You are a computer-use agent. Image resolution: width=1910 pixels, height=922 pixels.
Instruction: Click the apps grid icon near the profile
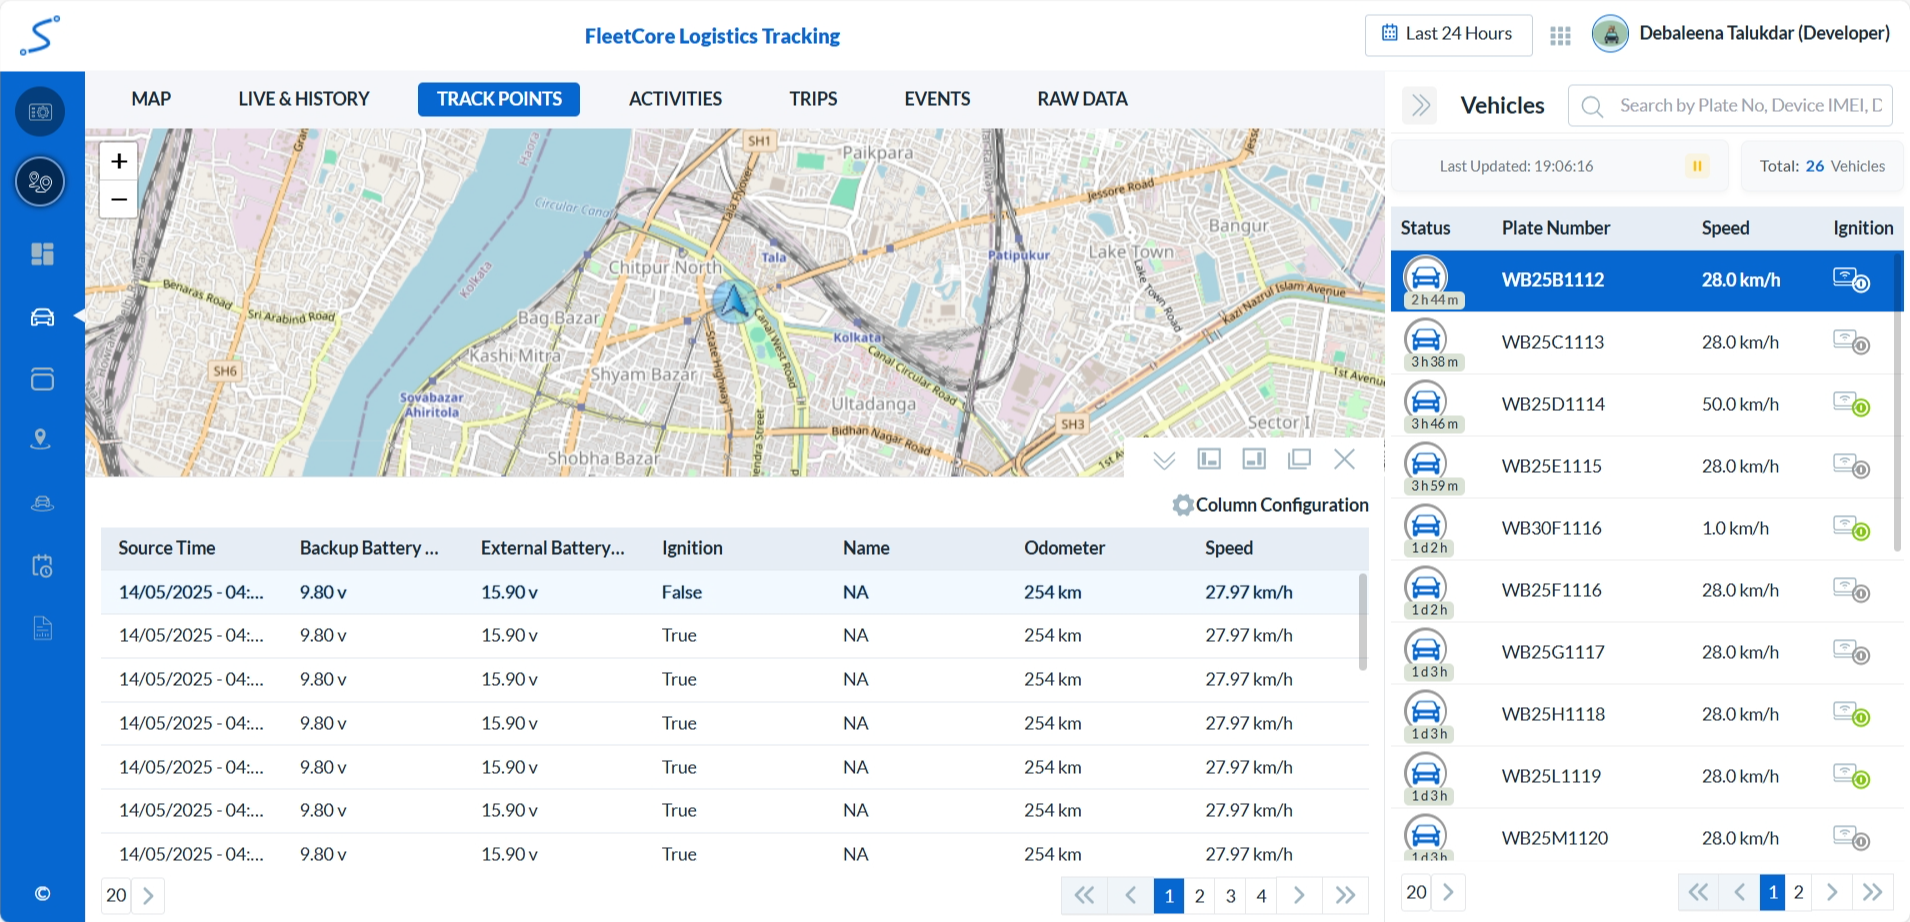point(1559,34)
